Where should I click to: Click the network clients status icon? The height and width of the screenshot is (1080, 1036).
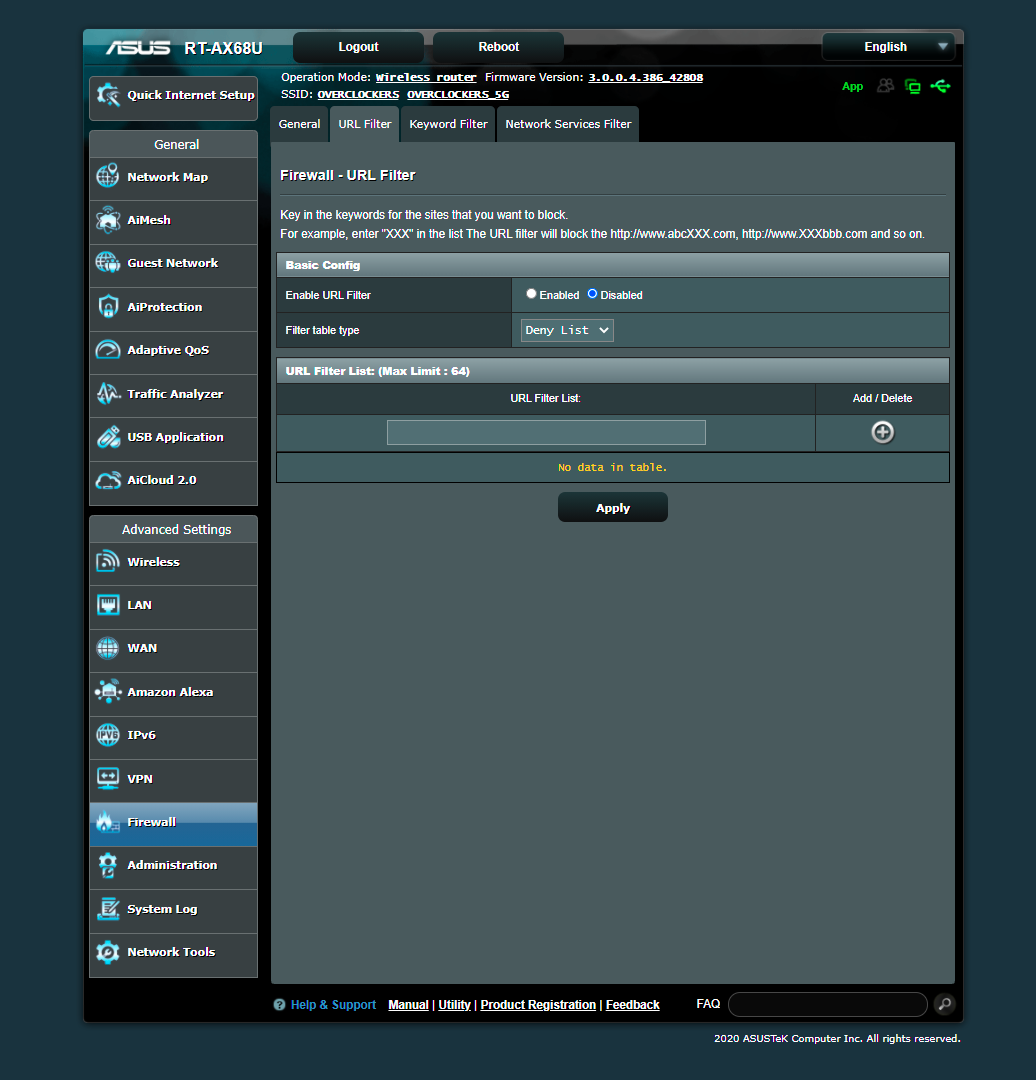pos(913,86)
